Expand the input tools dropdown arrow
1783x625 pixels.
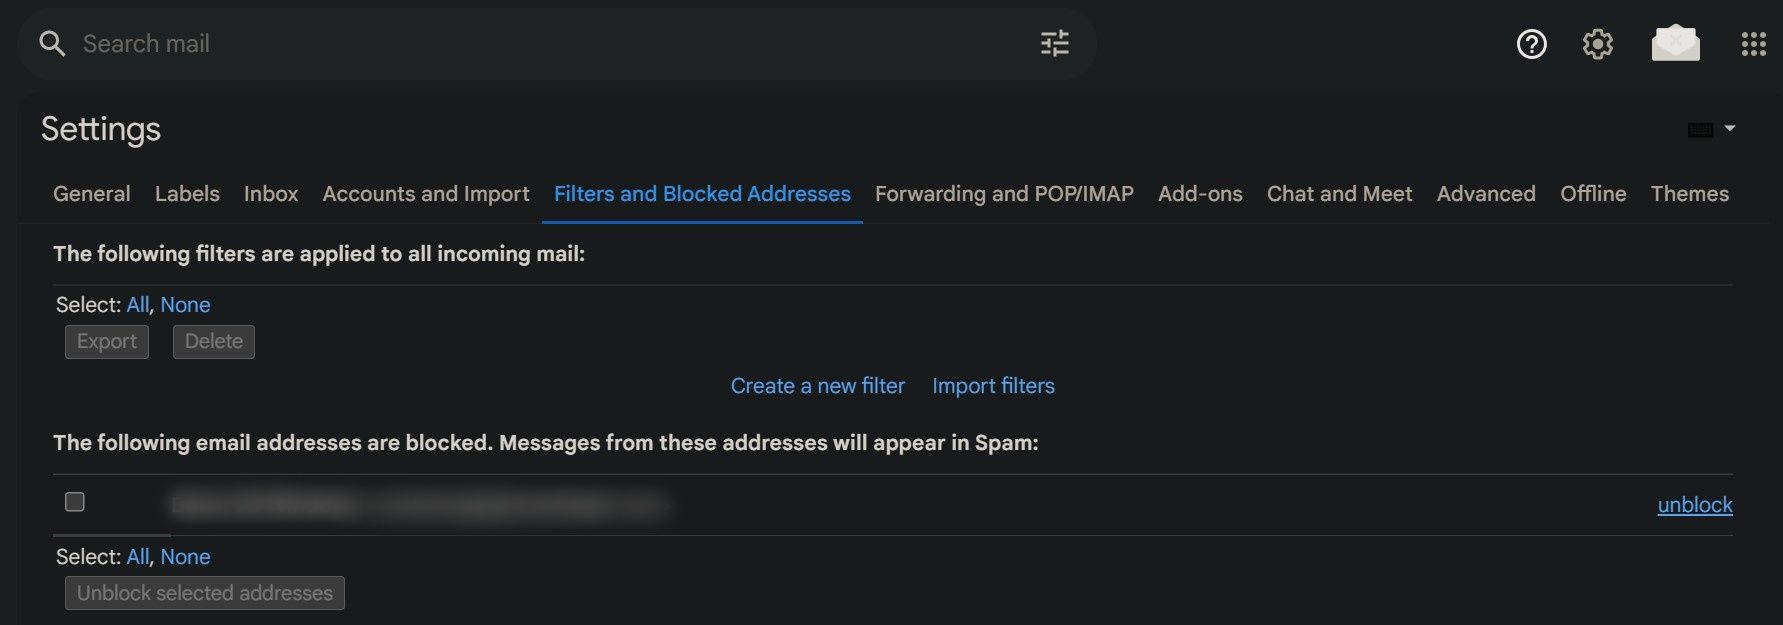coord(1729,128)
